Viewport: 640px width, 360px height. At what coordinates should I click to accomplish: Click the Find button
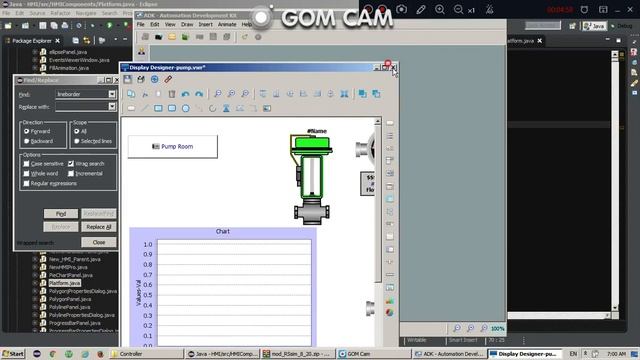(61, 213)
